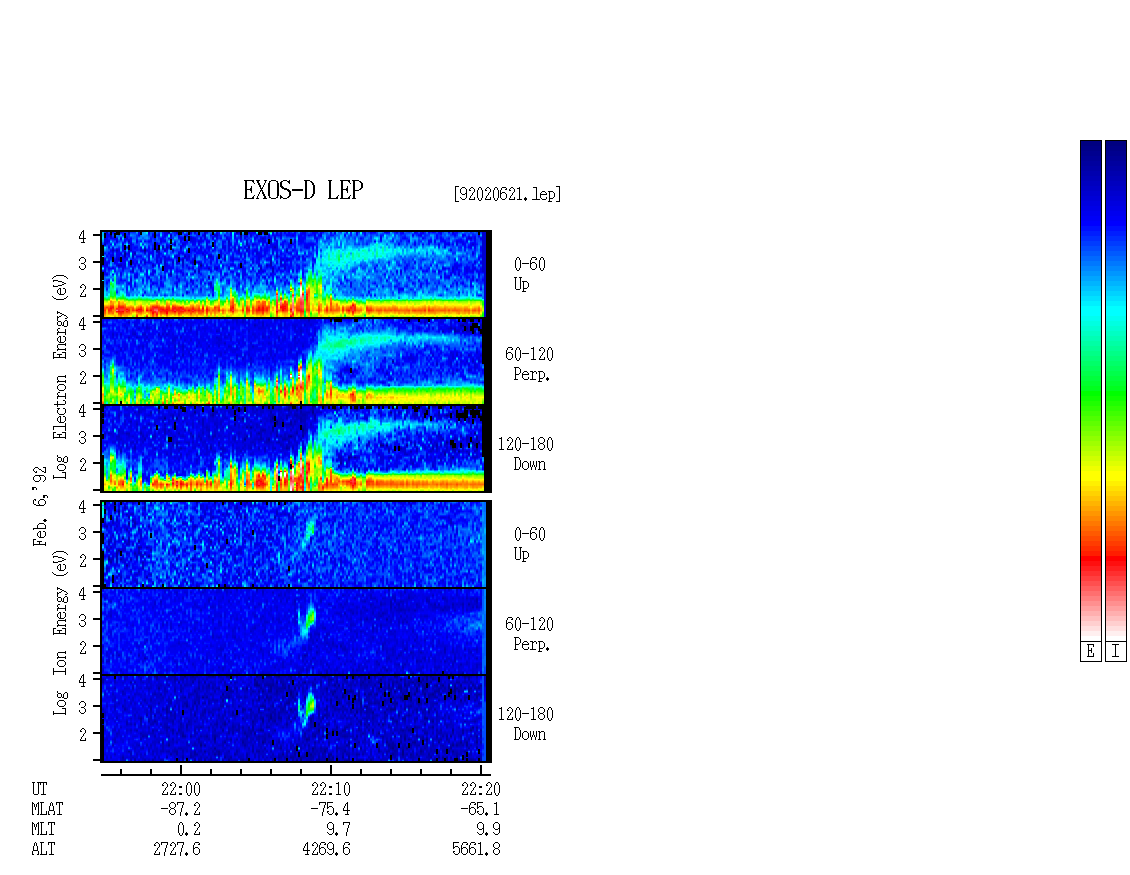The width and height of the screenshot is (1130, 875).
Task: Click the ALT row label
Action: 43,850
